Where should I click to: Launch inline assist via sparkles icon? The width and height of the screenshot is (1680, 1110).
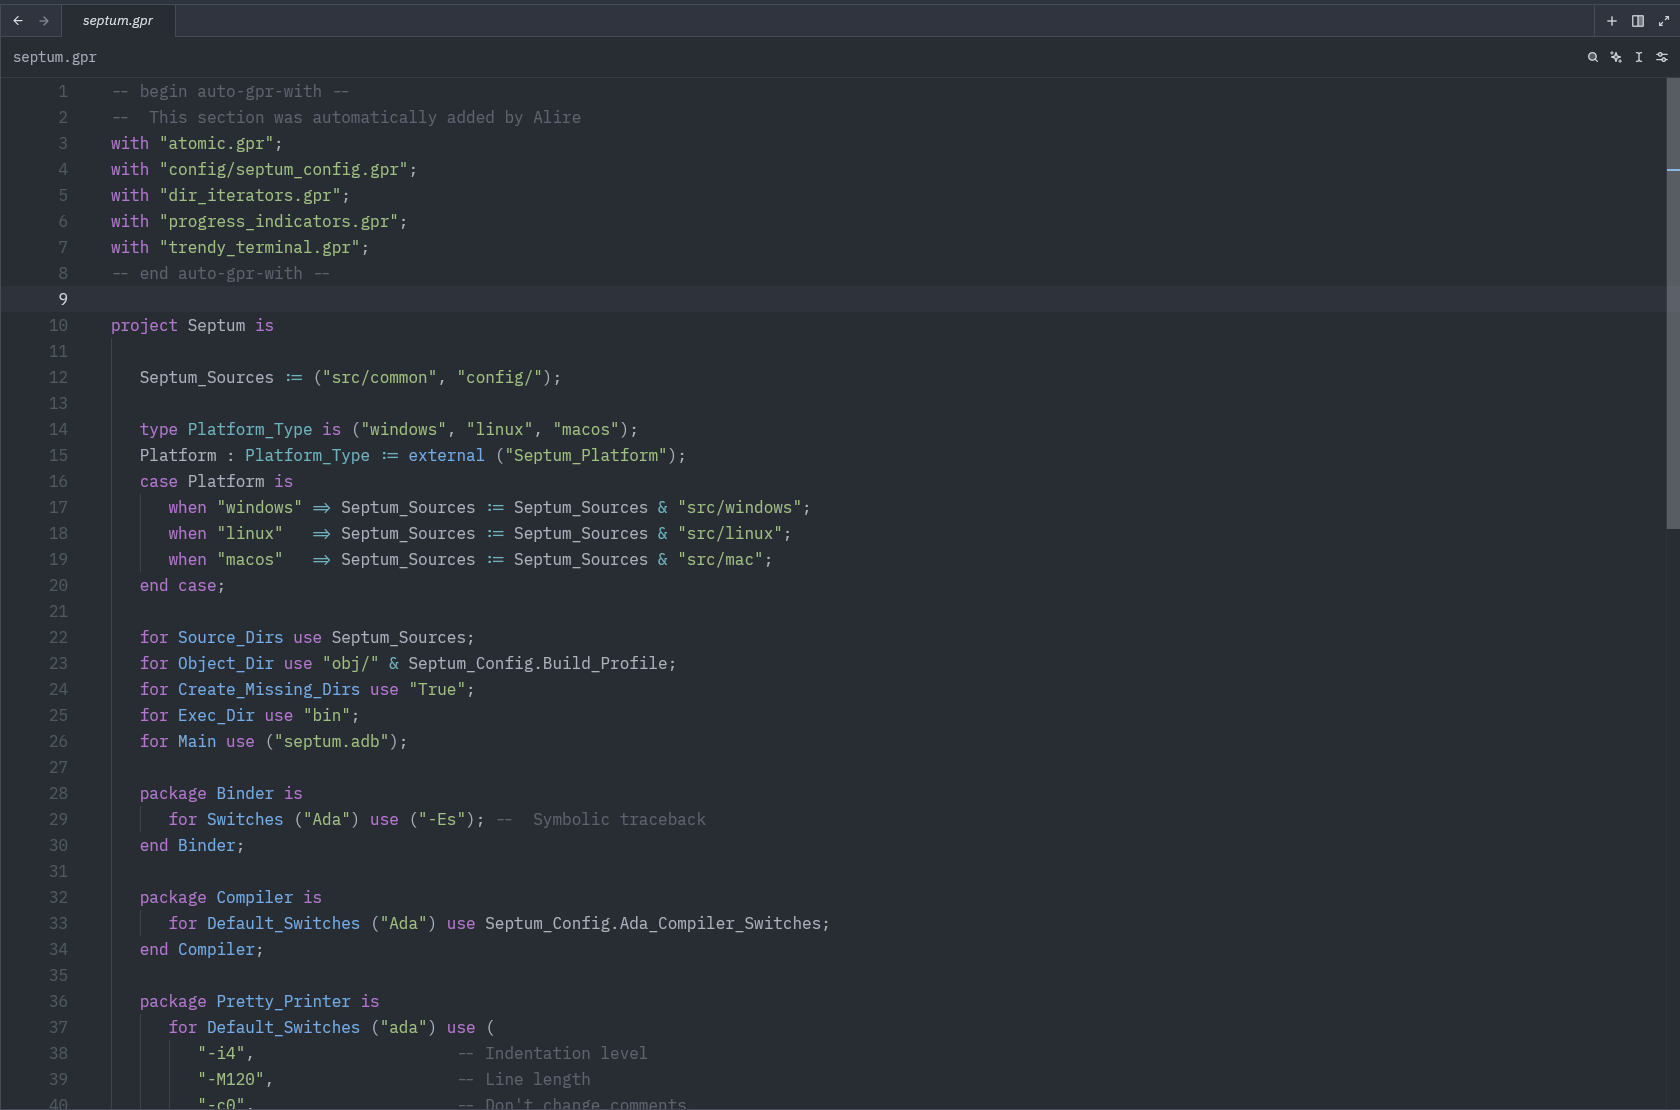(x=1616, y=57)
